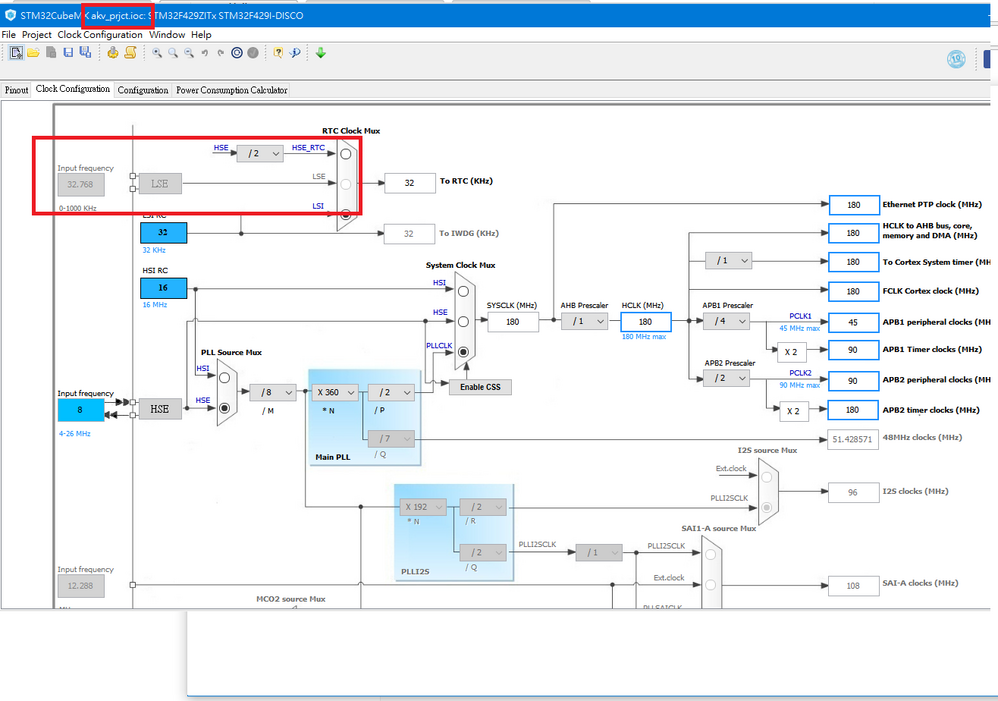
Task: Click the Enable CSS button
Action: [481, 387]
